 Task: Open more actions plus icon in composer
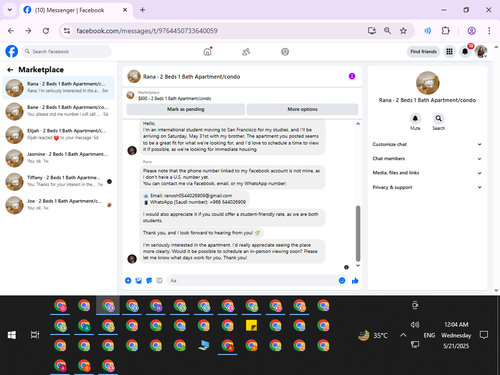pyautogui.click(x=128, y=281)
